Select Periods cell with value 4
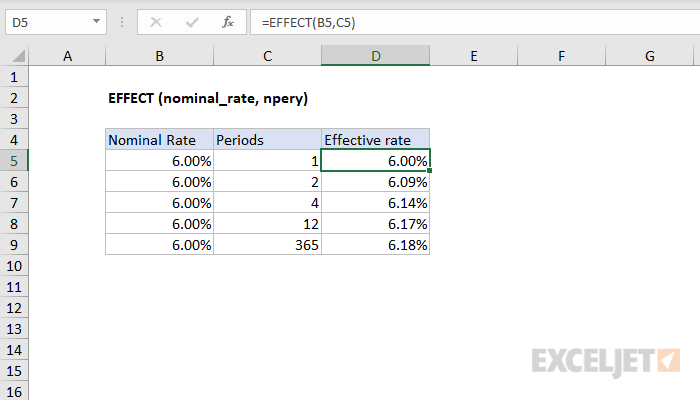 (x=267, y=203)
